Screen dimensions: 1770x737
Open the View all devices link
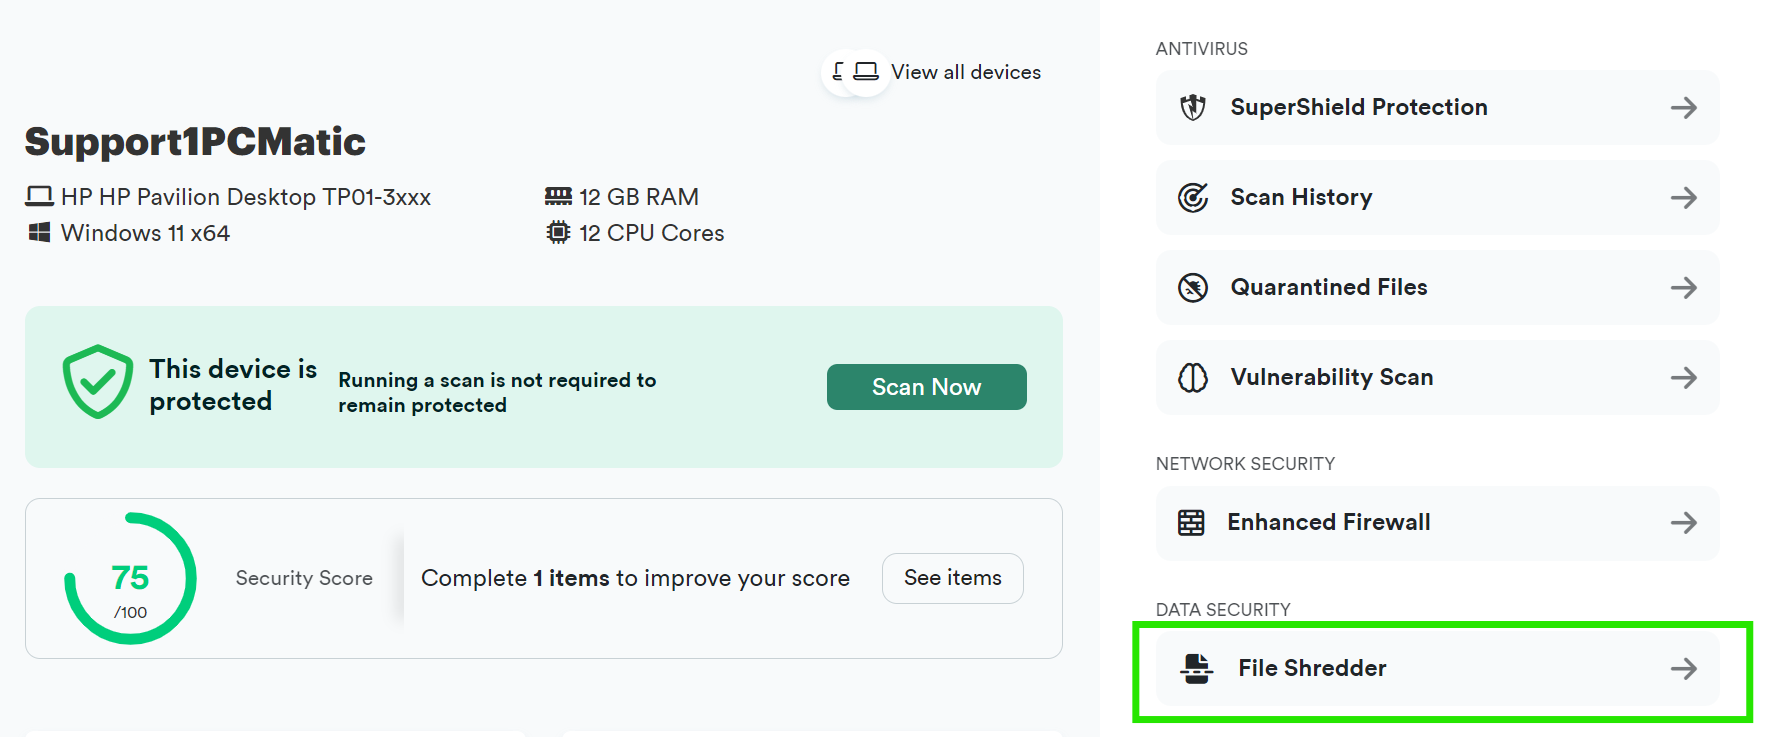coord(966,72)
